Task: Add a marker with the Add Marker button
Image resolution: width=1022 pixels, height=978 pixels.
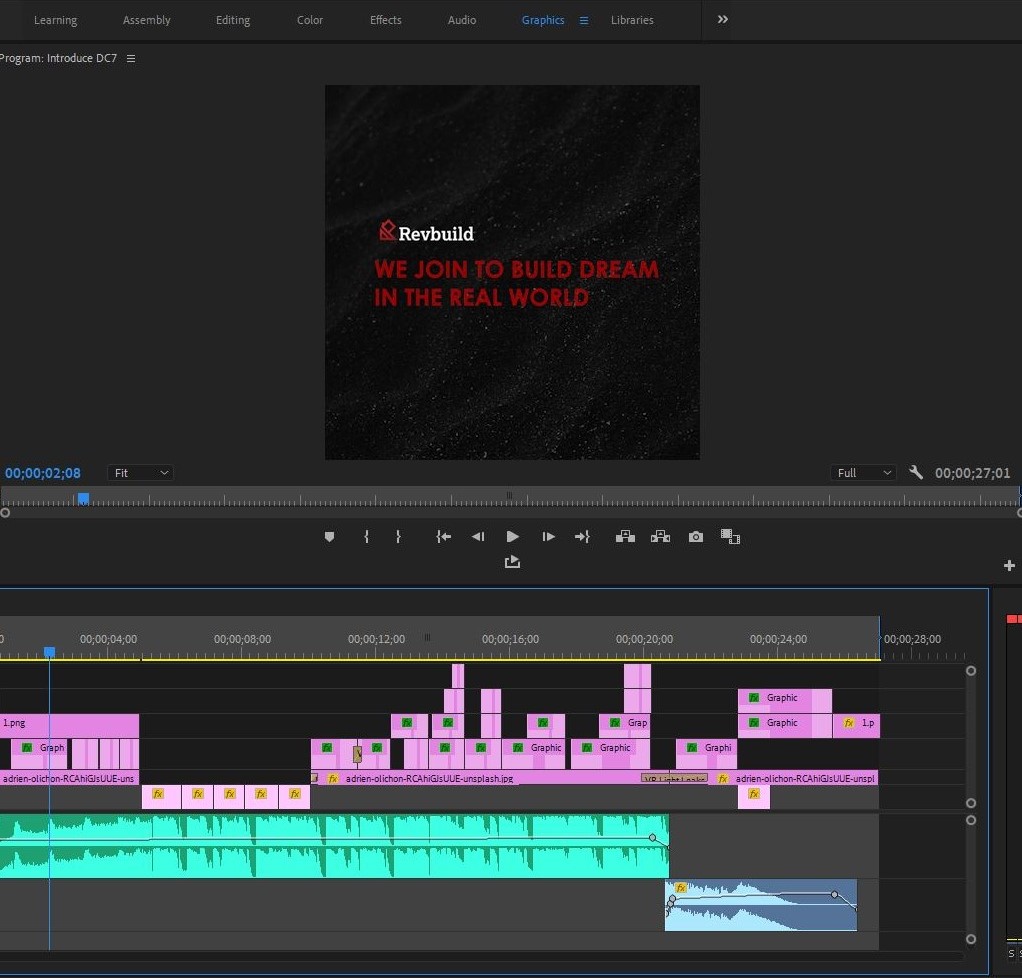Action: (x=329, y=537)
